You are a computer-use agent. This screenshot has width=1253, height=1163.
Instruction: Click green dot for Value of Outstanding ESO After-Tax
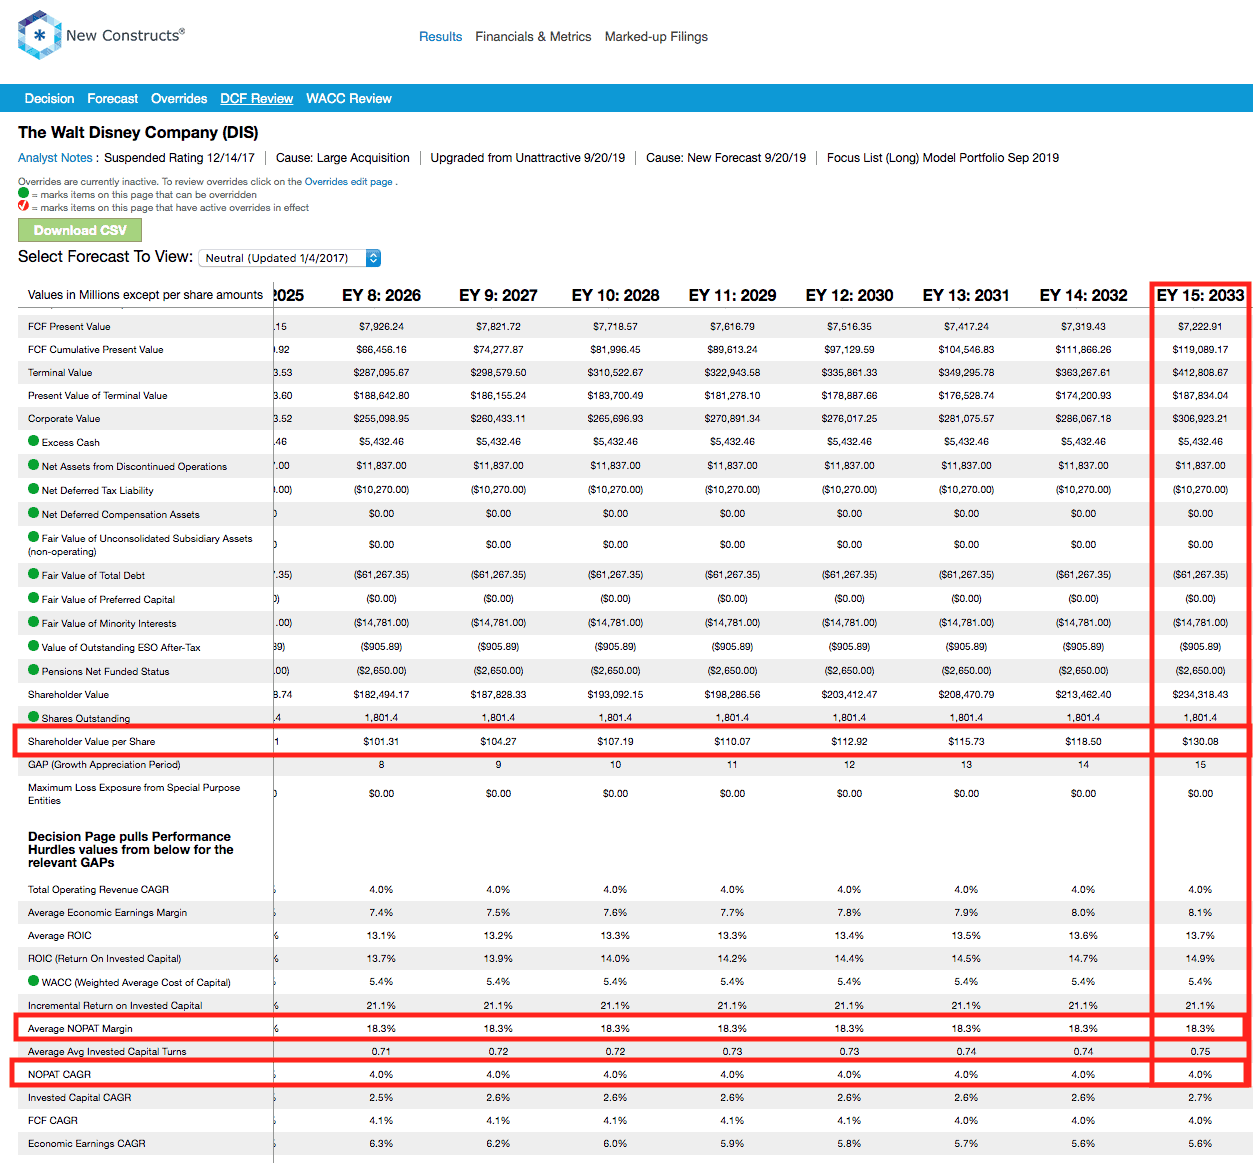pyautogui.click(x=34, y=646)
